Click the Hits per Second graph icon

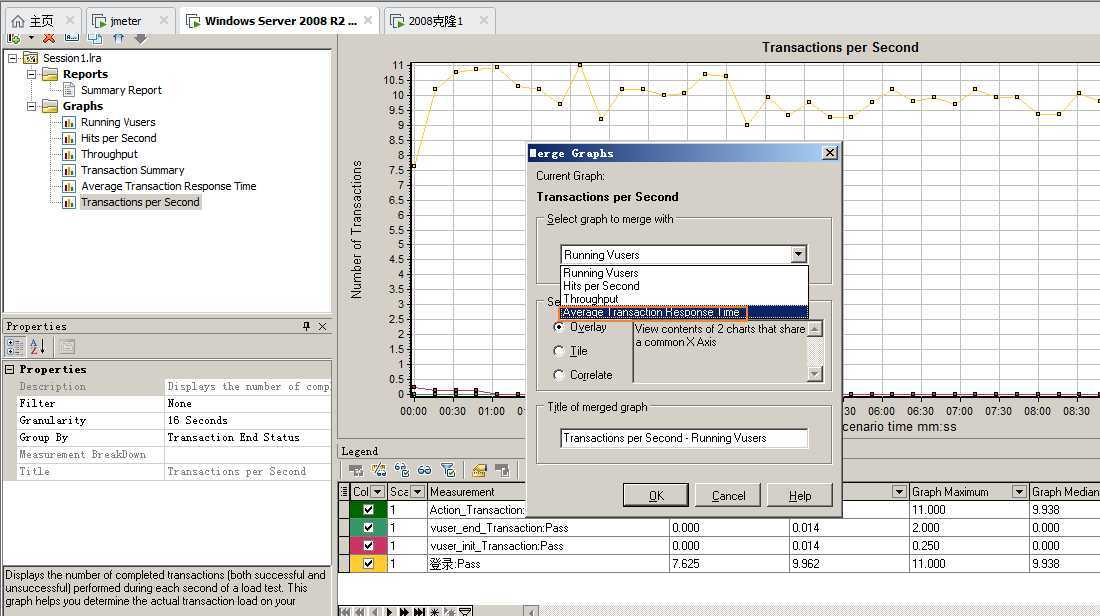(x=69, y=138)
